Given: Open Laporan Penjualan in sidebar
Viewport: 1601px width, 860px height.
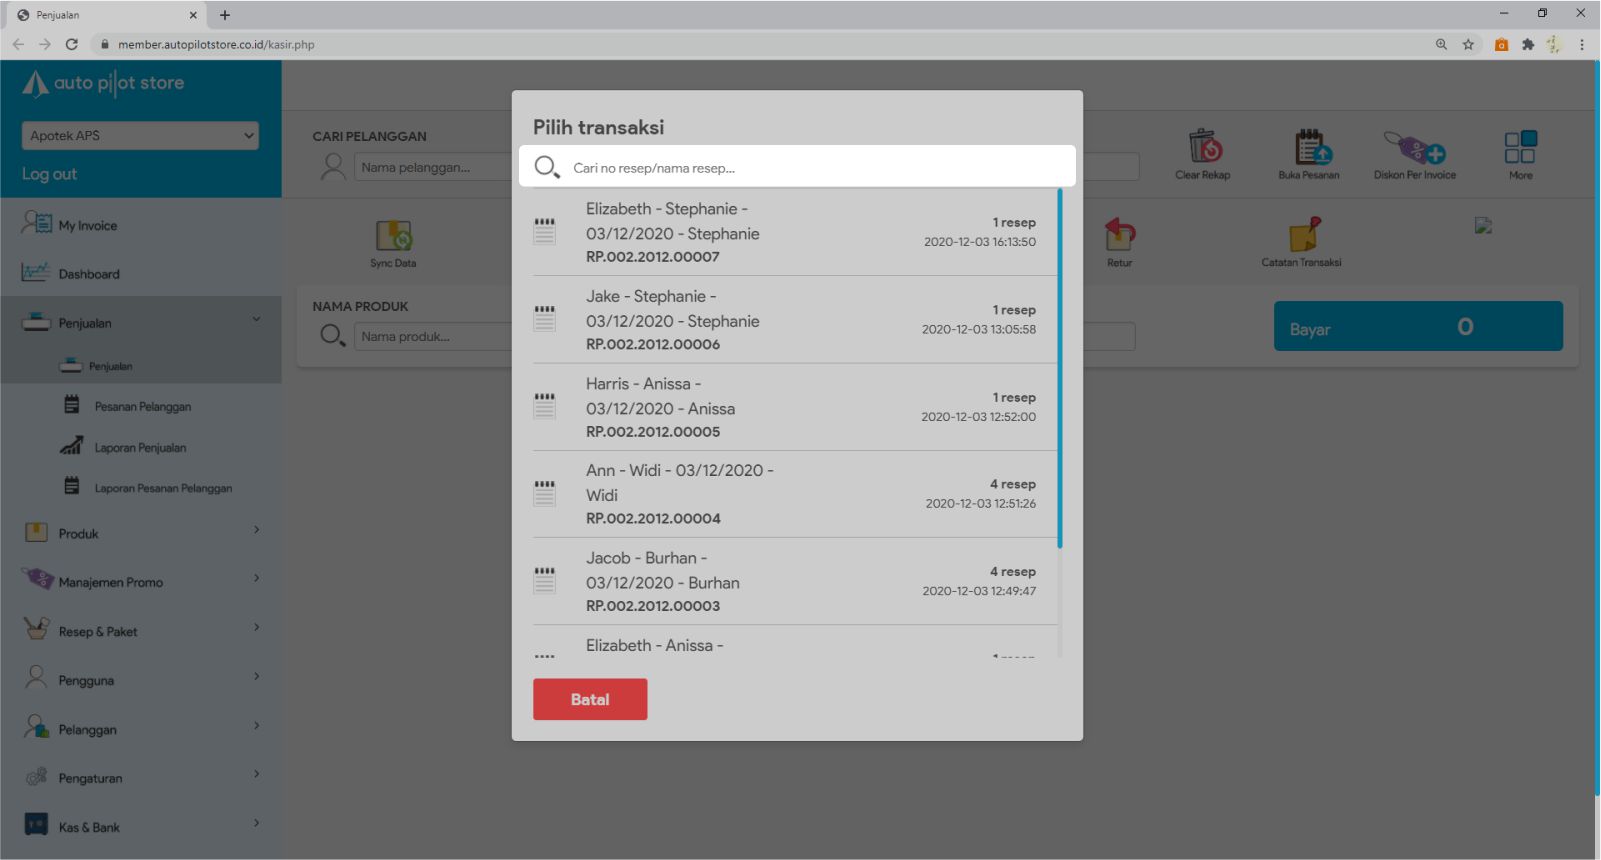Looking at the screenshot, I should 140,448.
